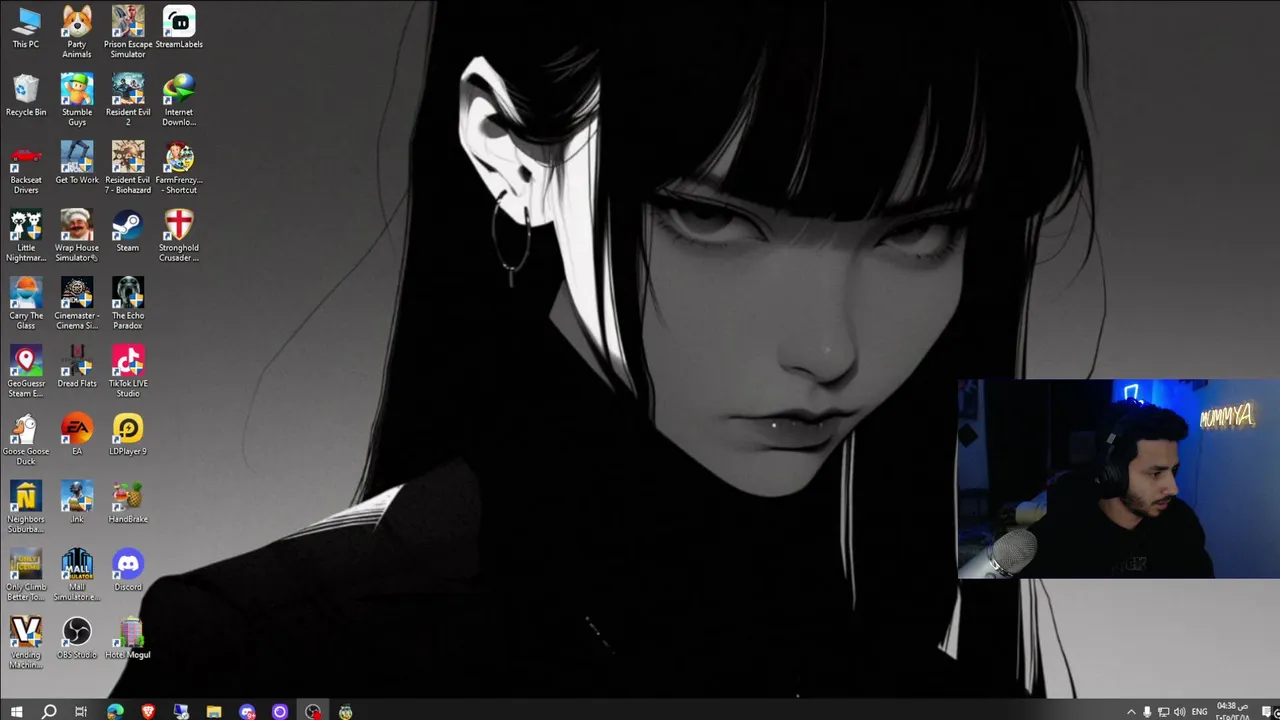Select Dread Flats desktop icon
The height and width of the screenshot is (720, 1280).
click(x=77, y=367)
